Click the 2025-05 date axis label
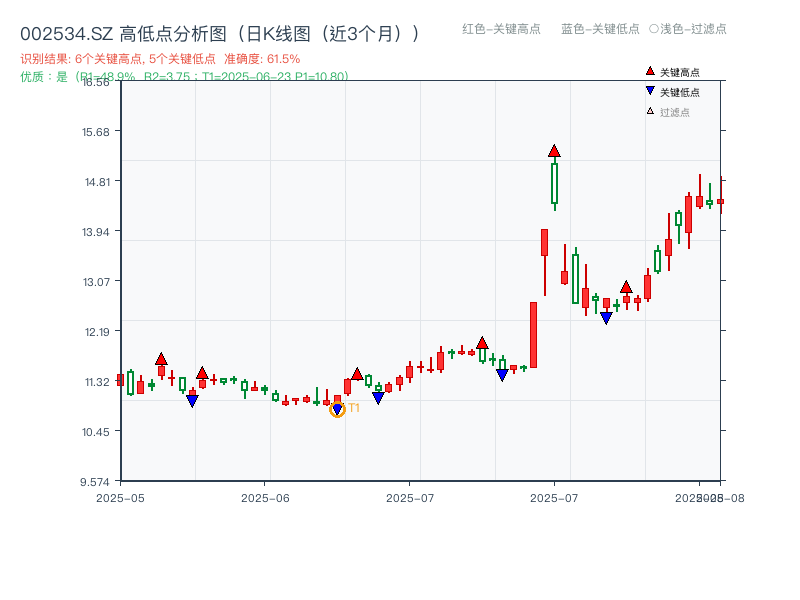 [120, 495]
